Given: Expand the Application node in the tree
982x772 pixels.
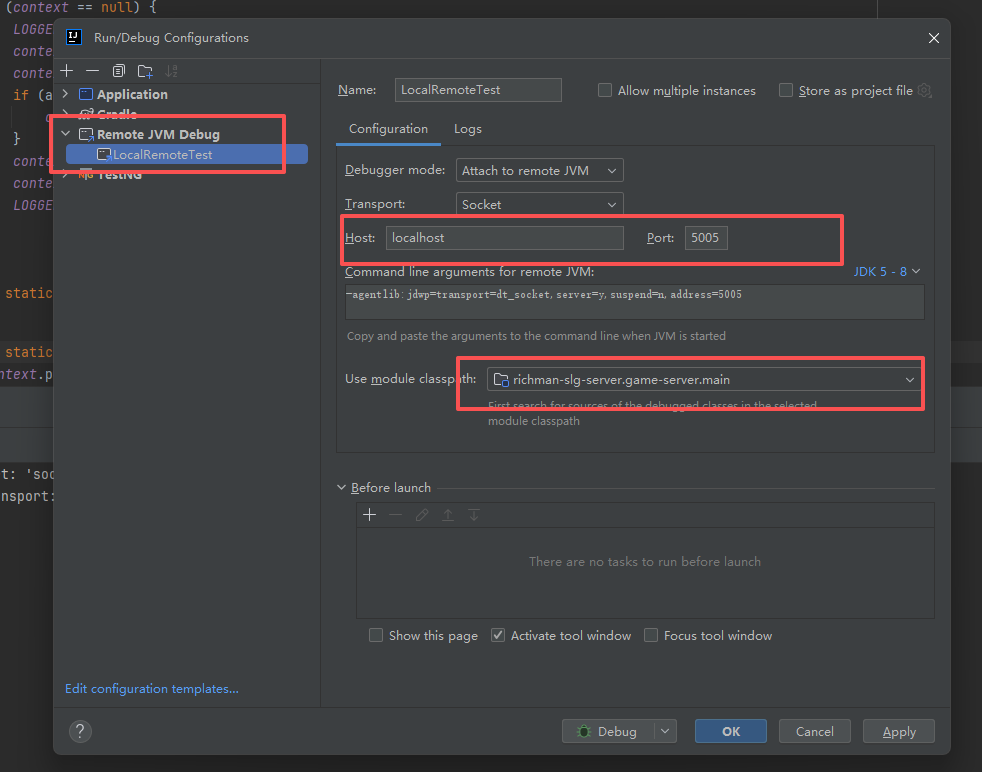Looking at the screenshot, I should coord(65,94).
